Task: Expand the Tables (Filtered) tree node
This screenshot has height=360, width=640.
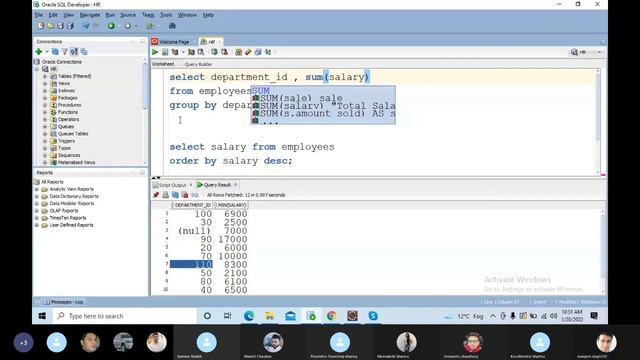Action: [45, 76]
